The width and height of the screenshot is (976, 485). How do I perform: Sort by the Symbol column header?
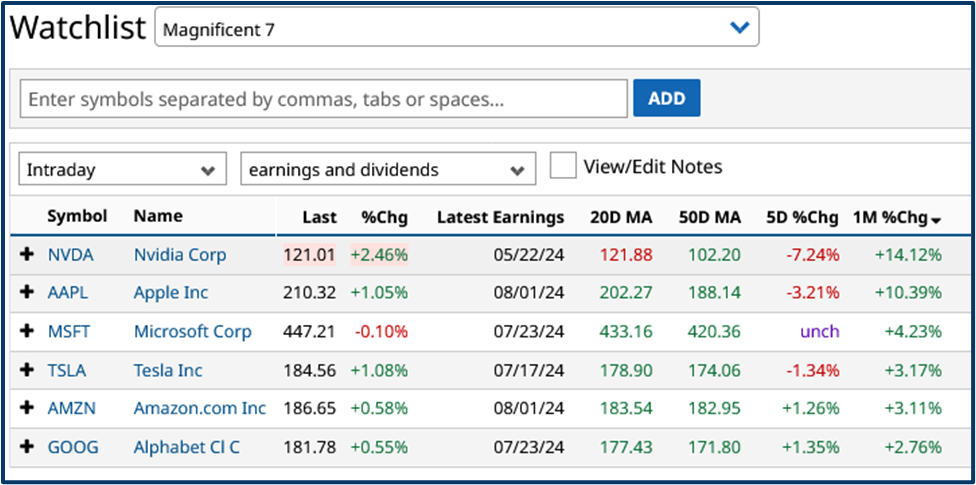pos(77,216)
